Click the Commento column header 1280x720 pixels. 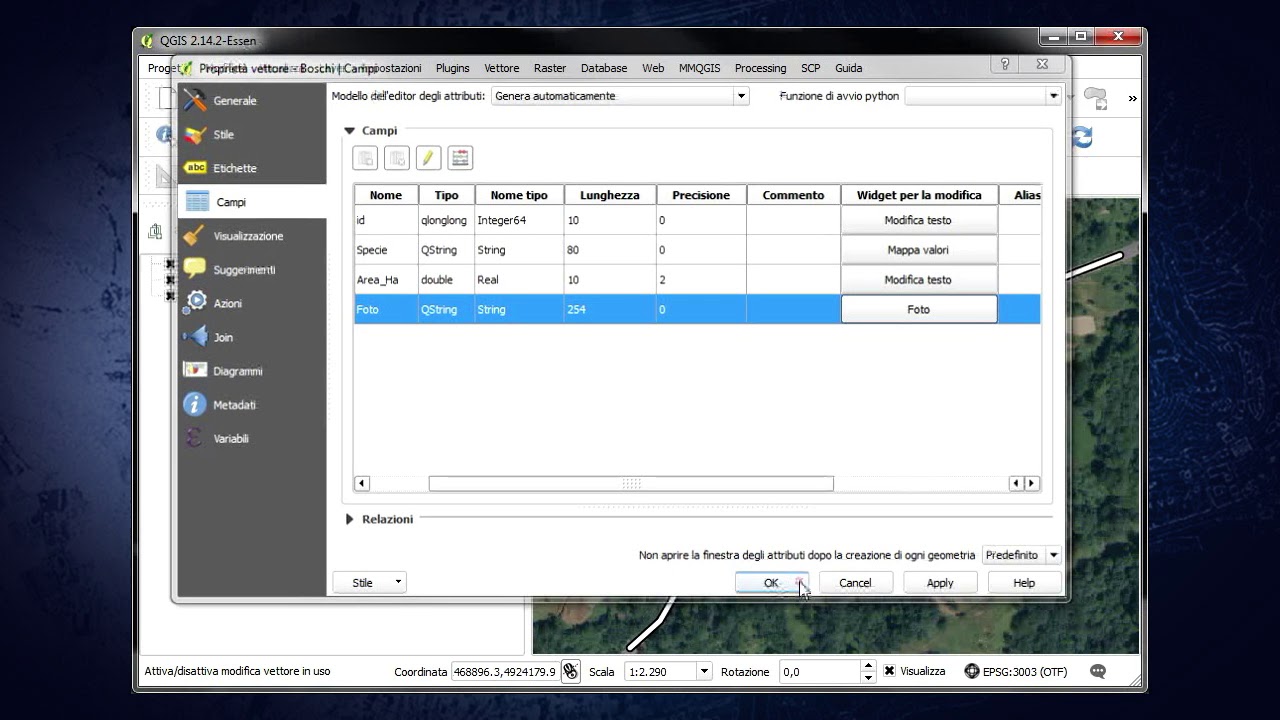793,195
